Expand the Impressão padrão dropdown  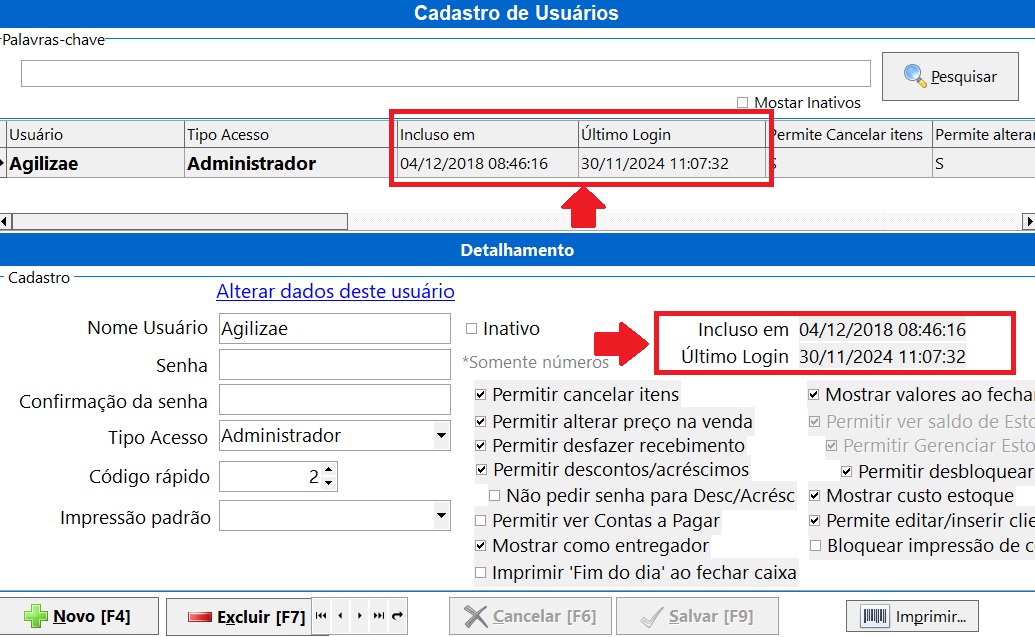441,517
